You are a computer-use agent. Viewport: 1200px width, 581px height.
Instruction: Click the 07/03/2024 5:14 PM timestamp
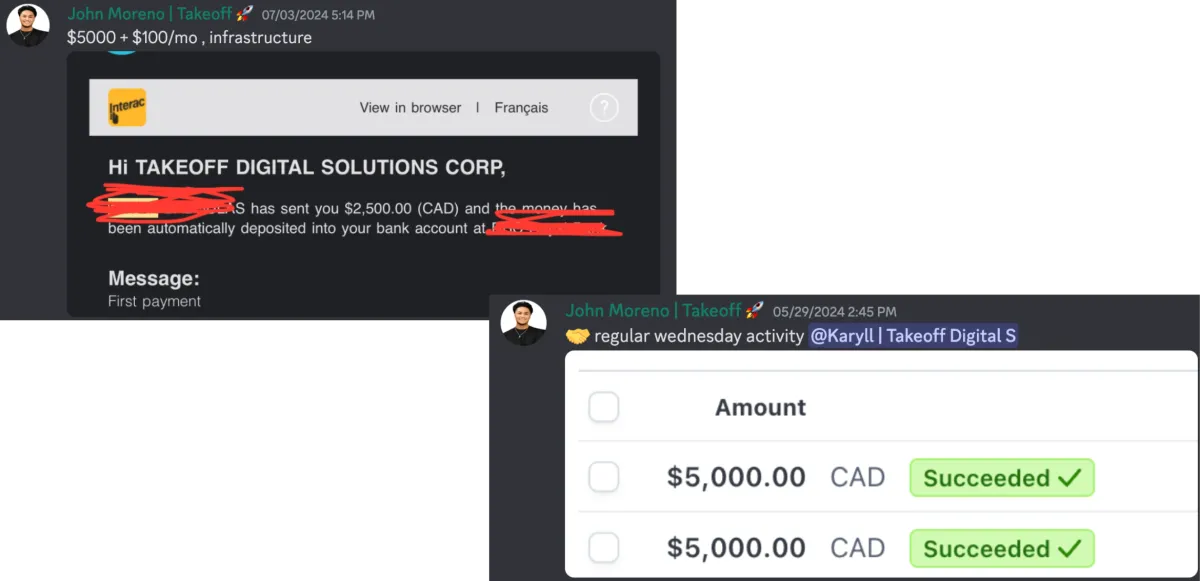320,15
